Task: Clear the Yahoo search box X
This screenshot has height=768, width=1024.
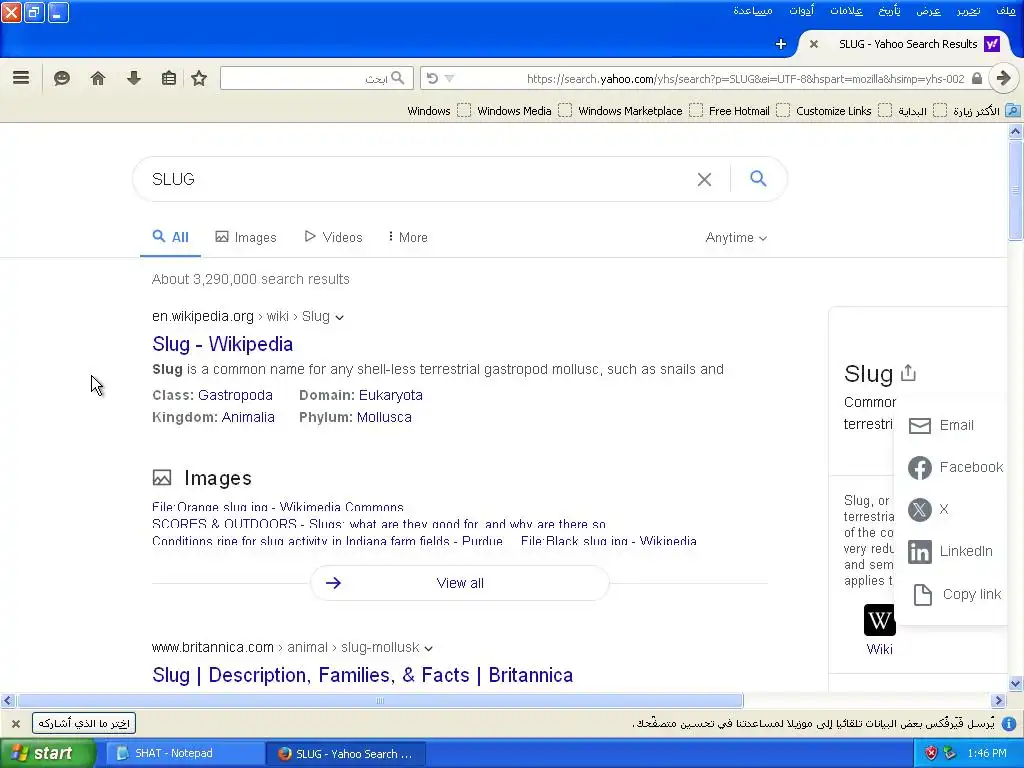Action: coord(704,179)
